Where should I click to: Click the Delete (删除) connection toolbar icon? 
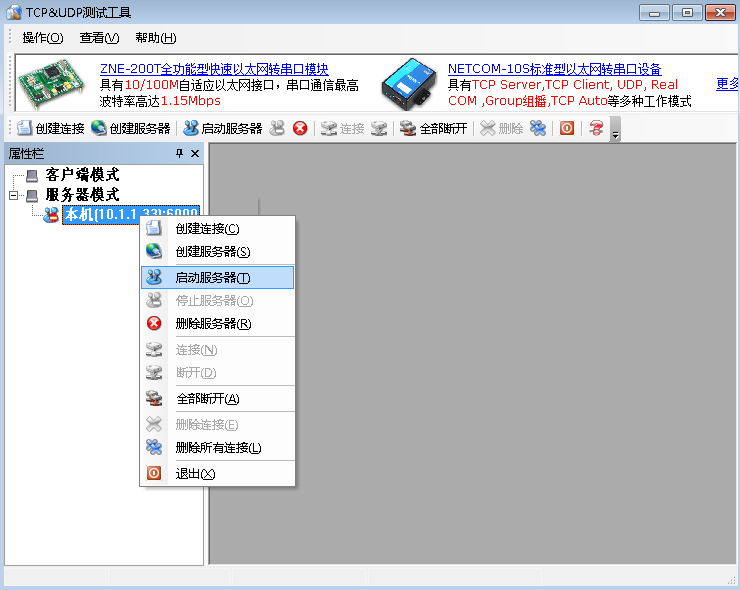click(x=488, y=128)
